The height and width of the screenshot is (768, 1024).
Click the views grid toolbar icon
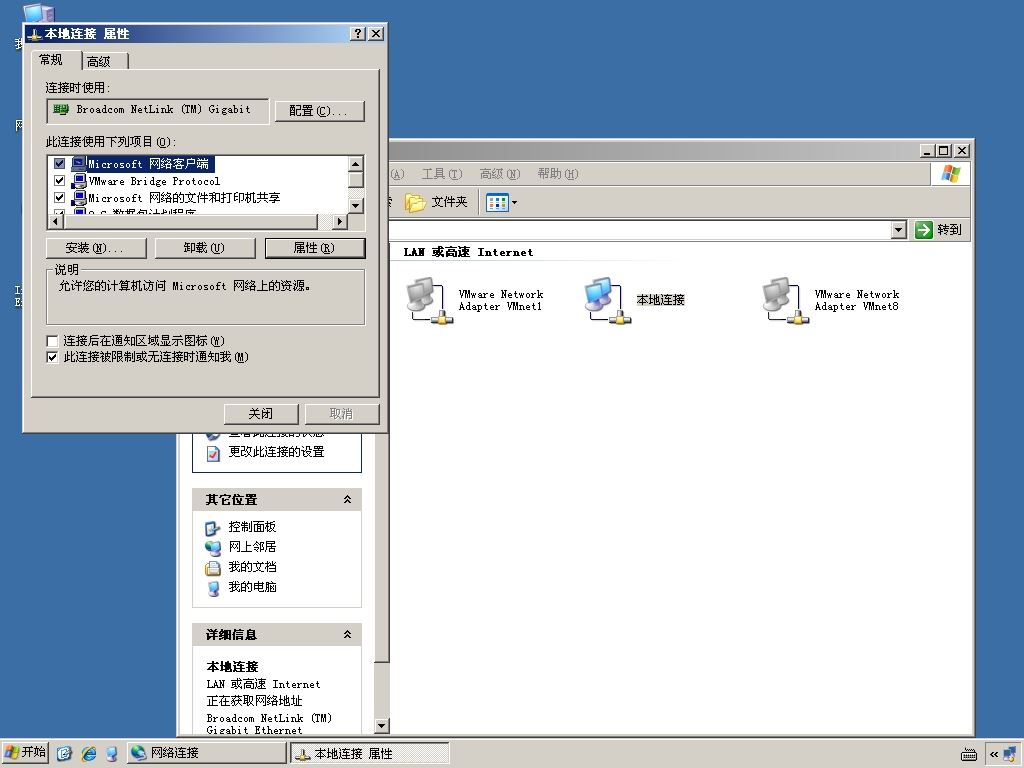tap(497, 202)
